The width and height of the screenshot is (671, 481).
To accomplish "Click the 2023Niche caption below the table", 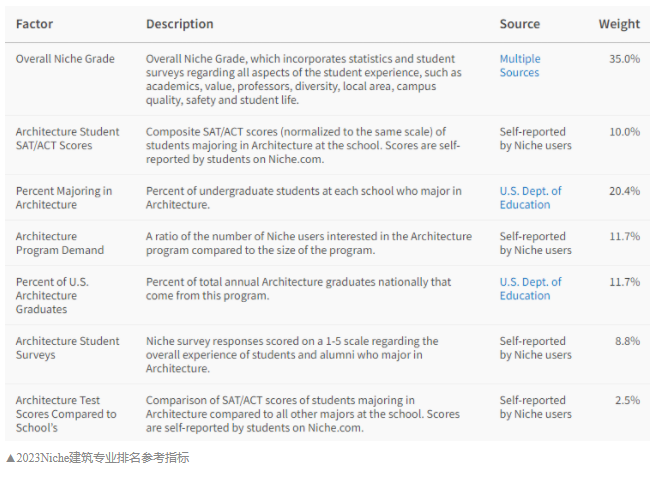I will [98, 458].
